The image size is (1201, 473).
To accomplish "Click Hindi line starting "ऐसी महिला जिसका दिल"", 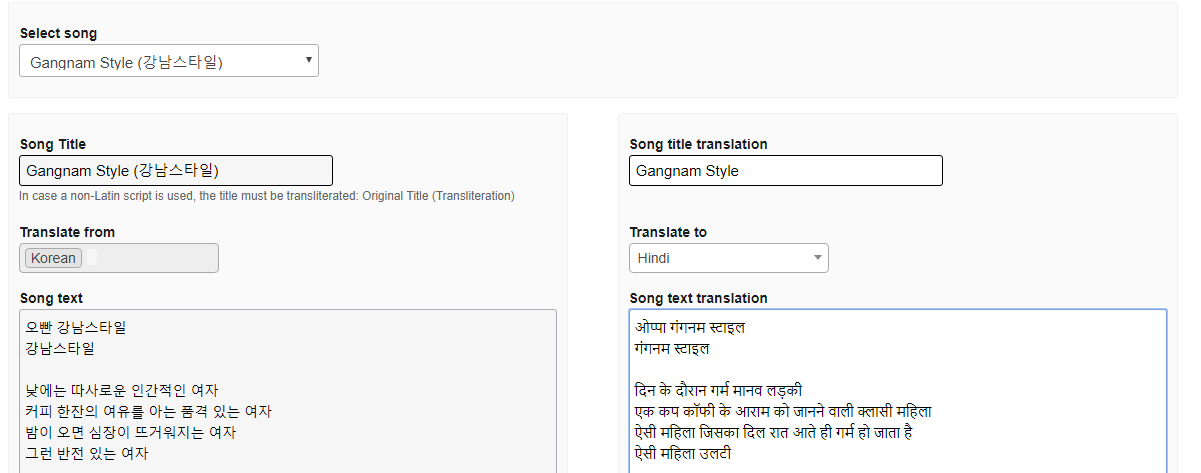I will pos(772,433).
